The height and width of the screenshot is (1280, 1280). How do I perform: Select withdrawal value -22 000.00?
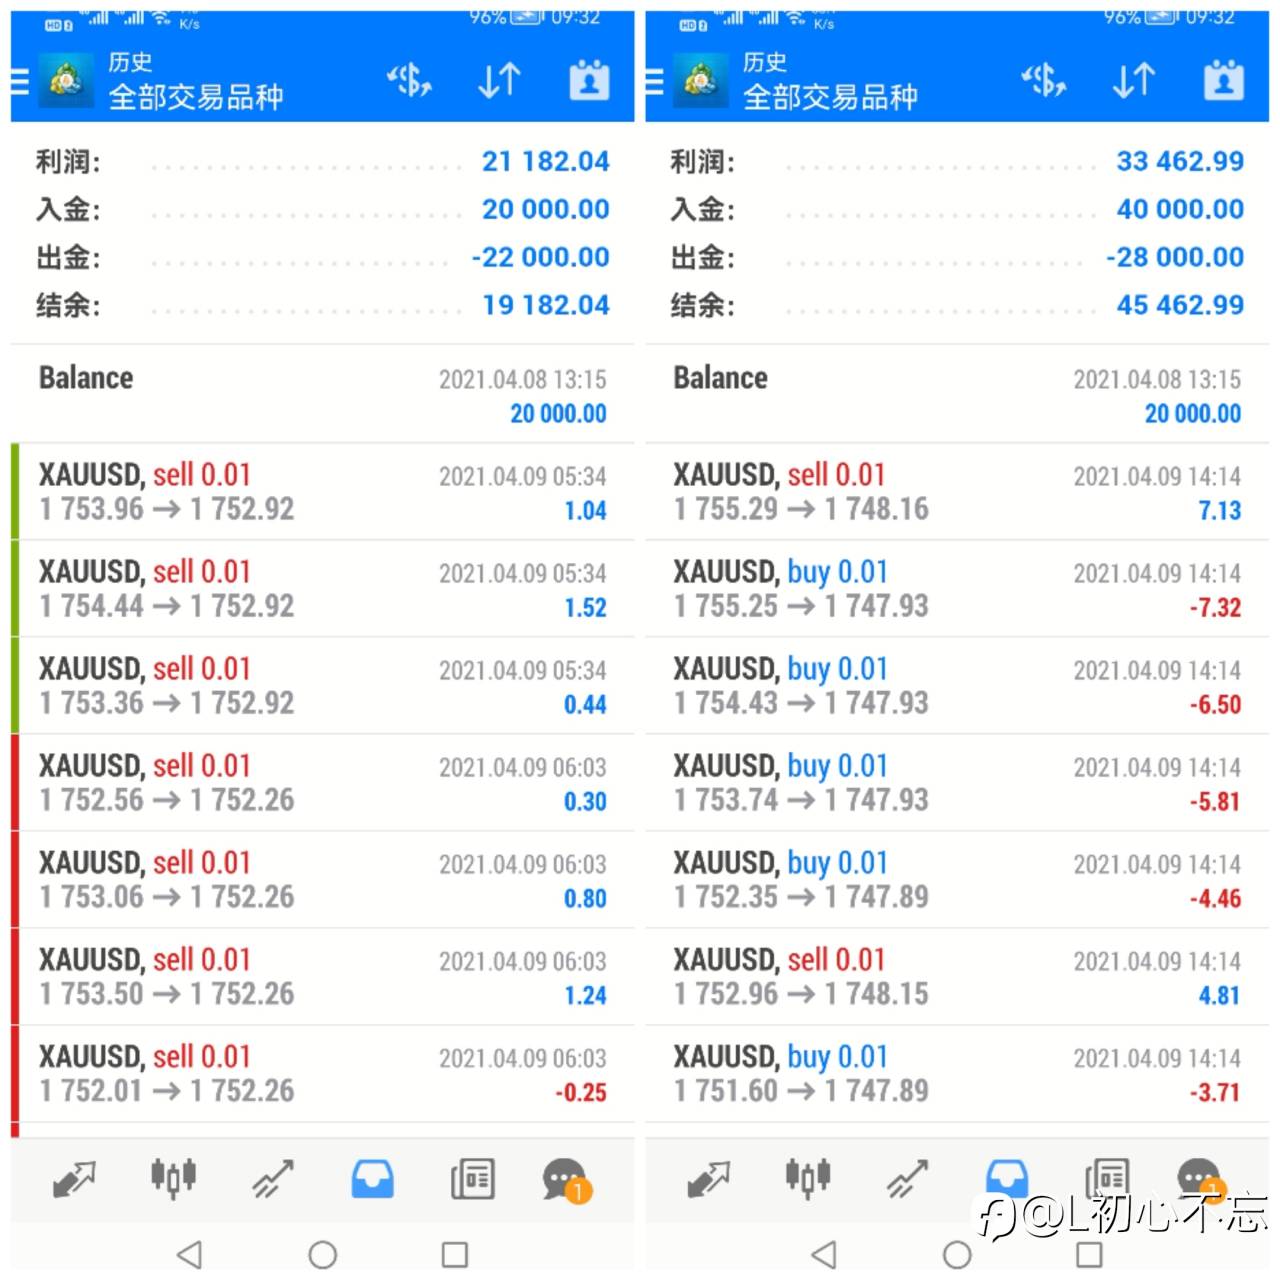tap(540, 257)
